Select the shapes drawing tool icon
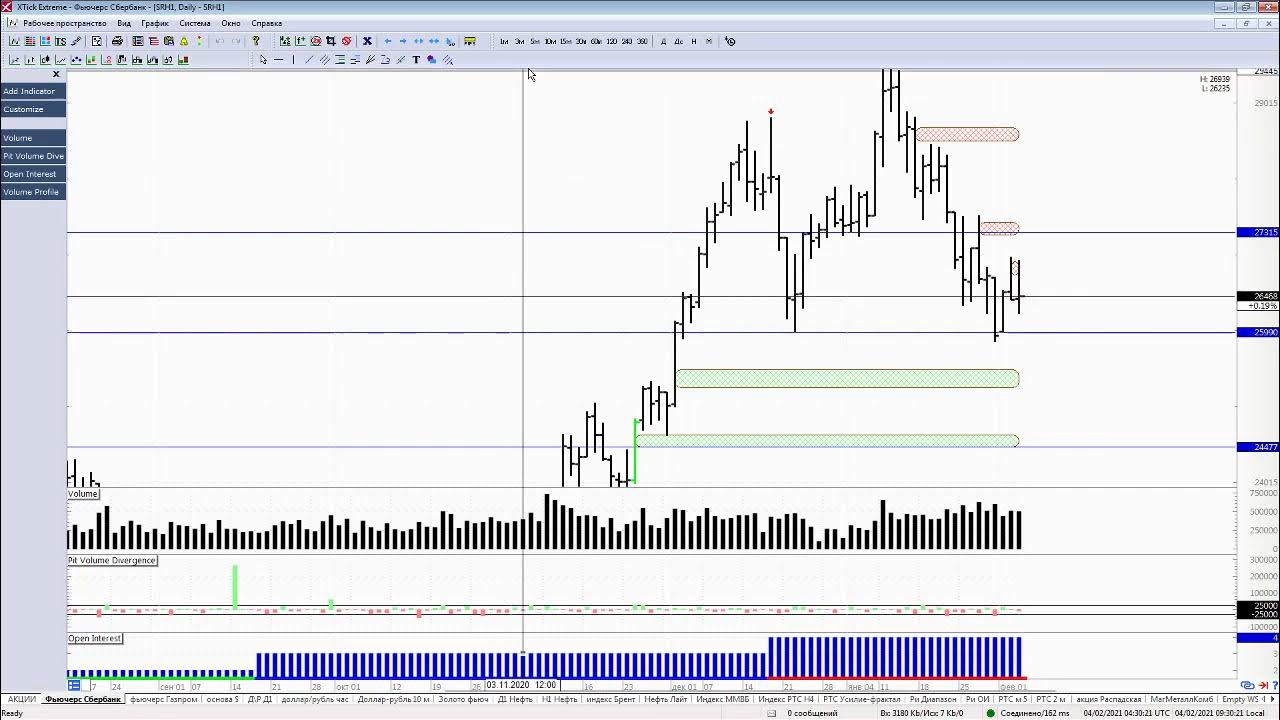The width and height of the screenshot is (1280, 720). point(431,60)
